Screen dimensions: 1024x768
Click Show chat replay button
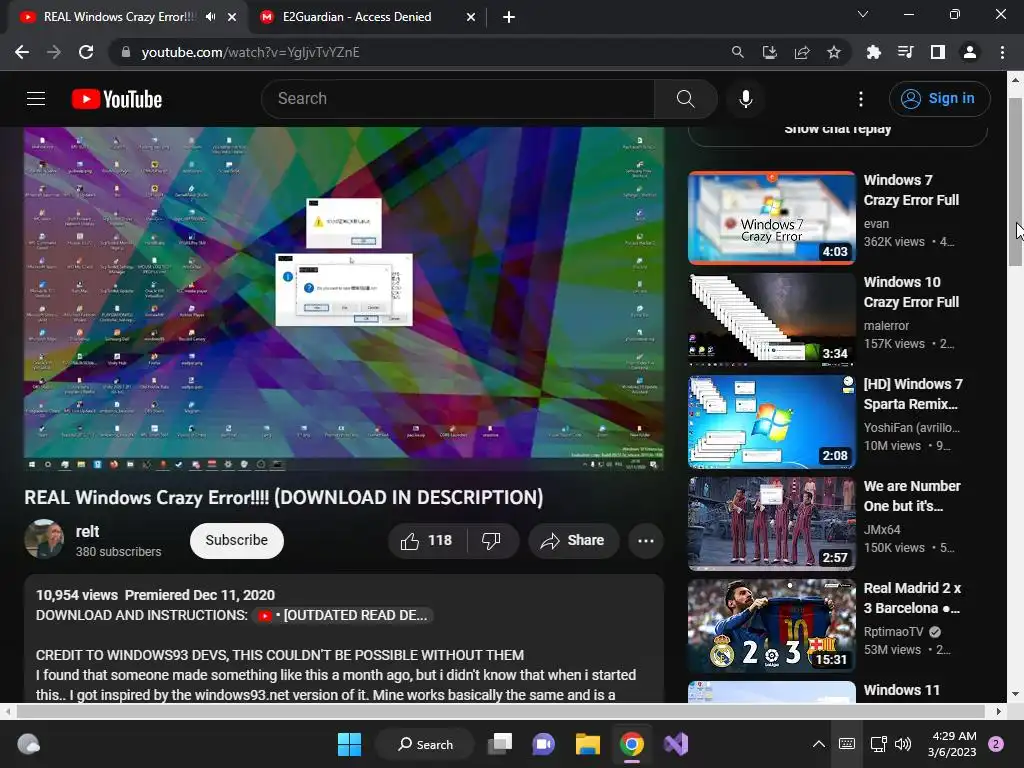(838, 133)
